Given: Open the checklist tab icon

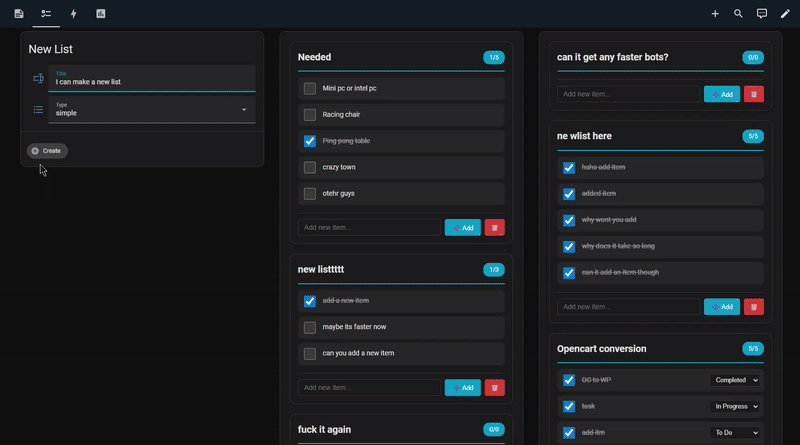Looking at the screenshot, I should pyautogui.click(x=46, y=14).
